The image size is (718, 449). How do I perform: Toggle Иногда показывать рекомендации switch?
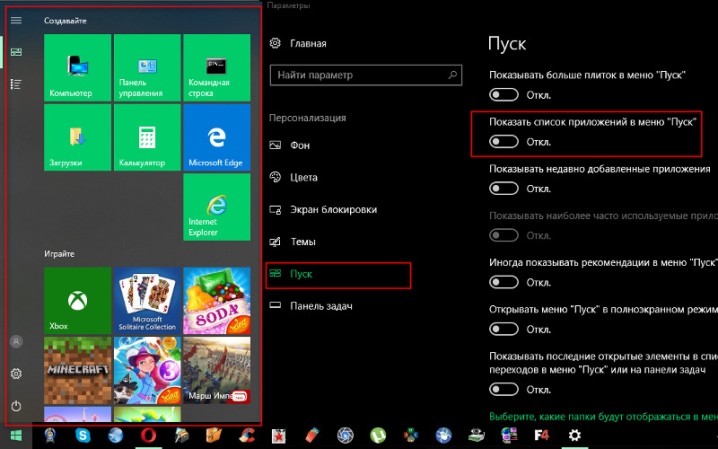pyautogui.click(x=504, y=282)
